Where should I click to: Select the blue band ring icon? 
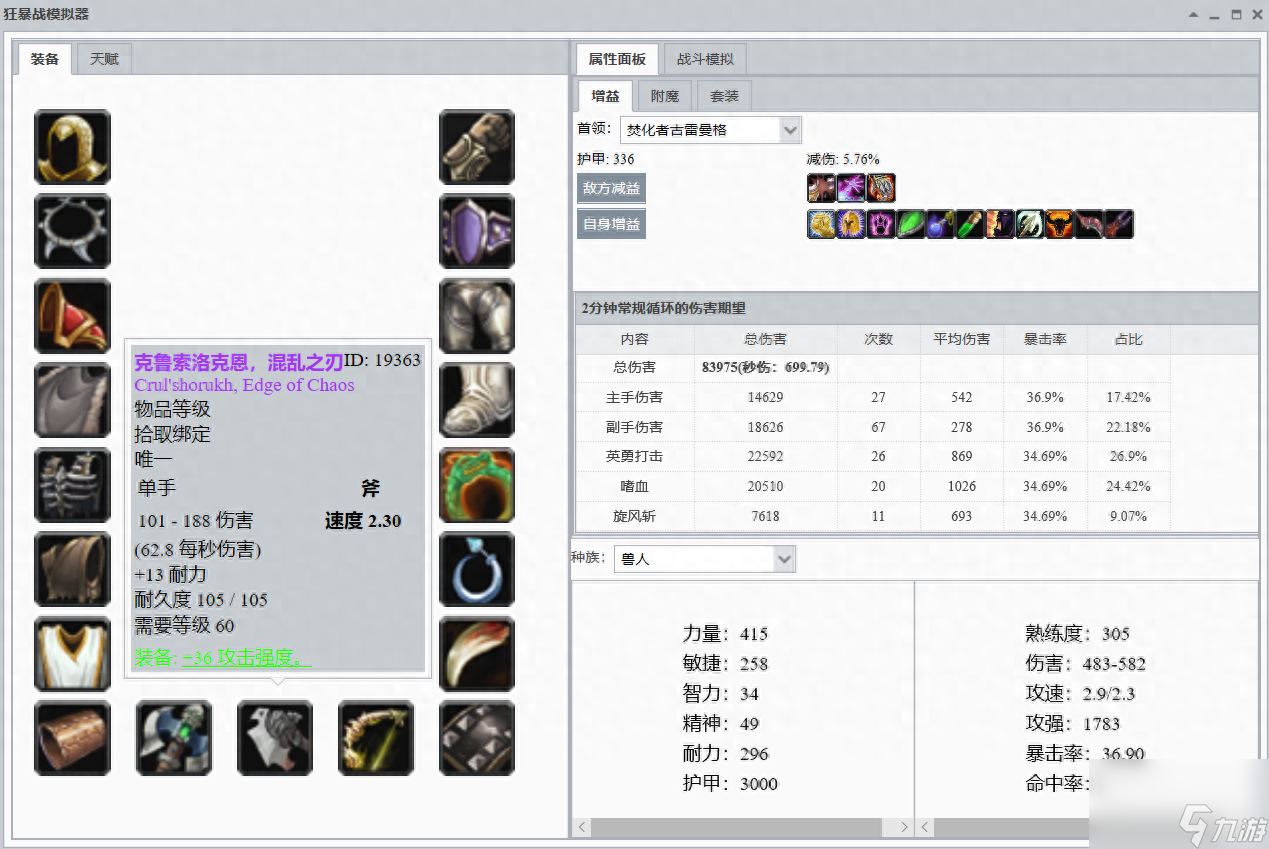point(477,569)
